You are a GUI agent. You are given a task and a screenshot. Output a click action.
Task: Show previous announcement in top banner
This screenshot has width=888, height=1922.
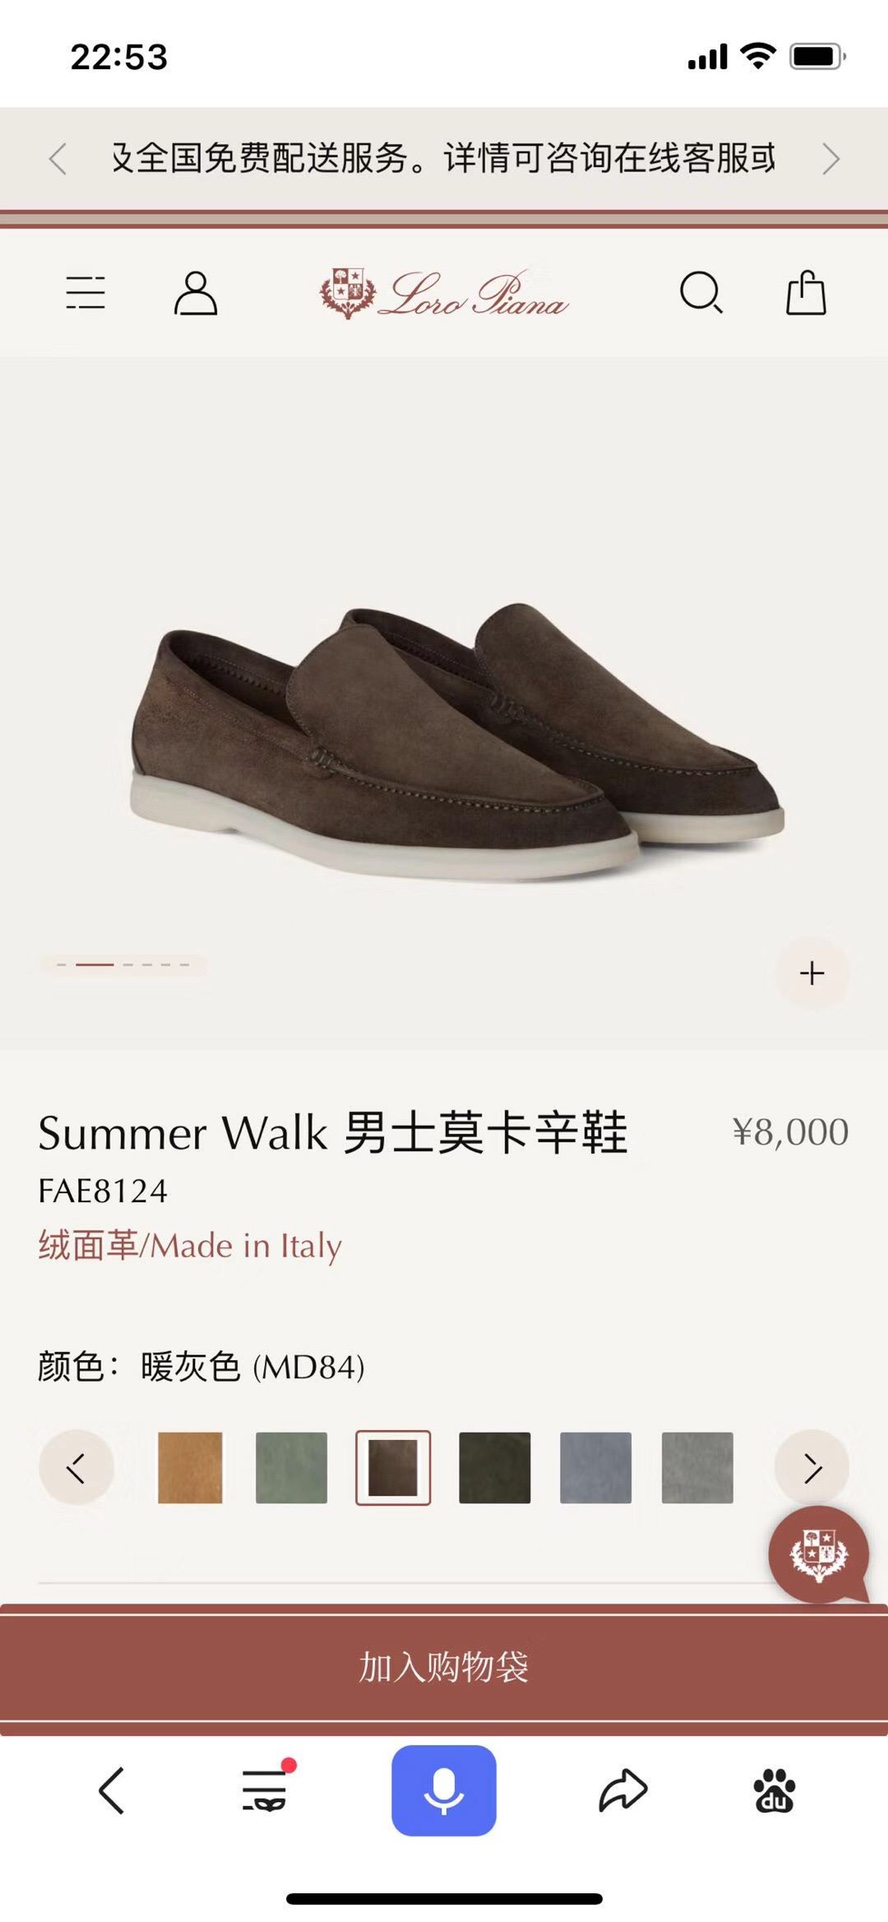[58, 158]
